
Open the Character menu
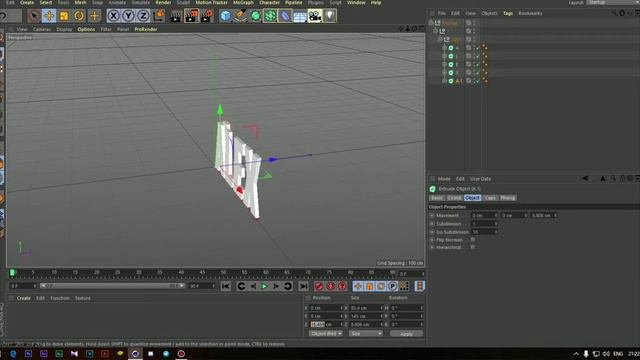(270, 2)
